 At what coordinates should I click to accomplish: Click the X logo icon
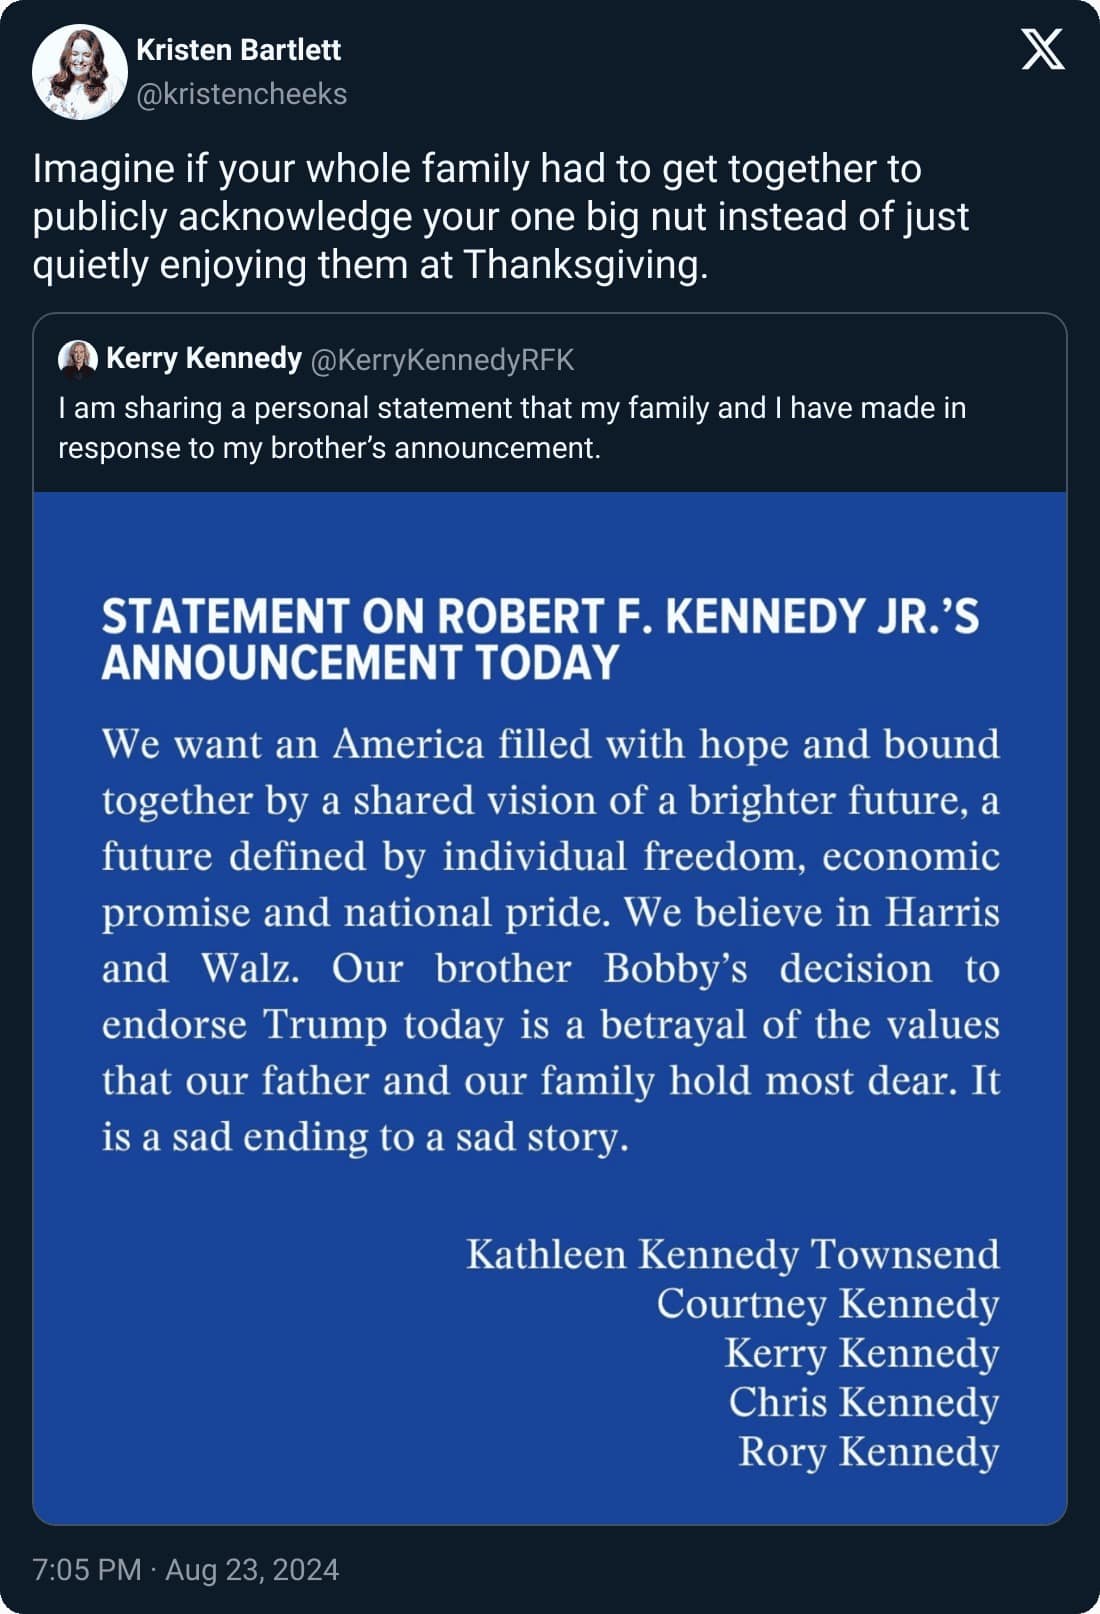coord(1042,49)
